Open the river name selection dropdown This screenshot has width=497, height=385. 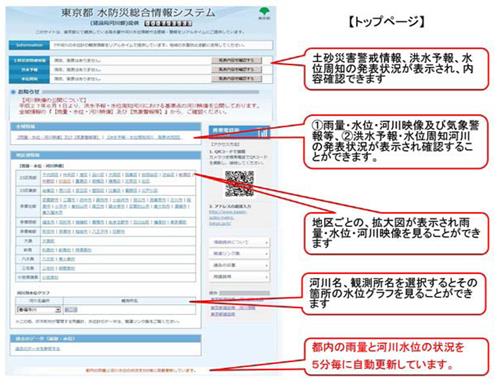pyautogui.click(x=39, y=310)
